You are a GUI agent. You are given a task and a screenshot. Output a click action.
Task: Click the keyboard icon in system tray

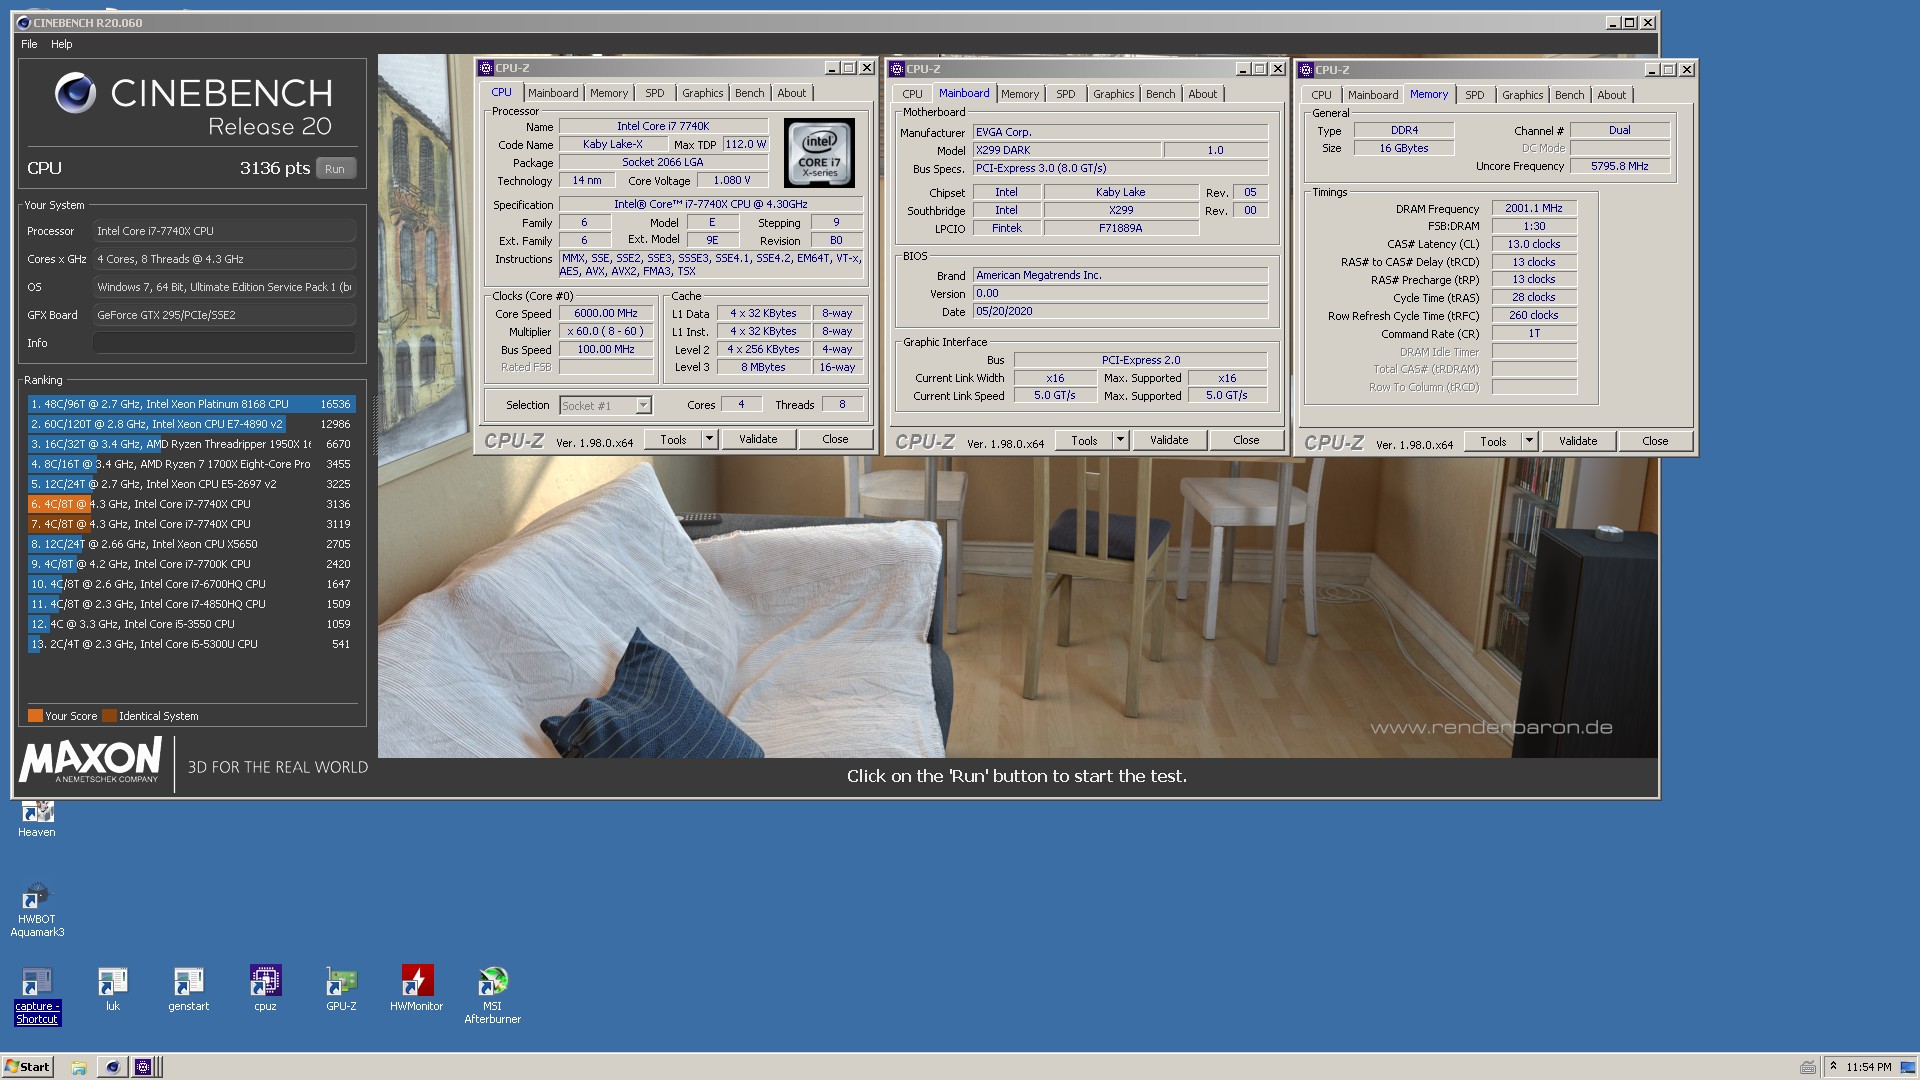click(1808, 1067)
